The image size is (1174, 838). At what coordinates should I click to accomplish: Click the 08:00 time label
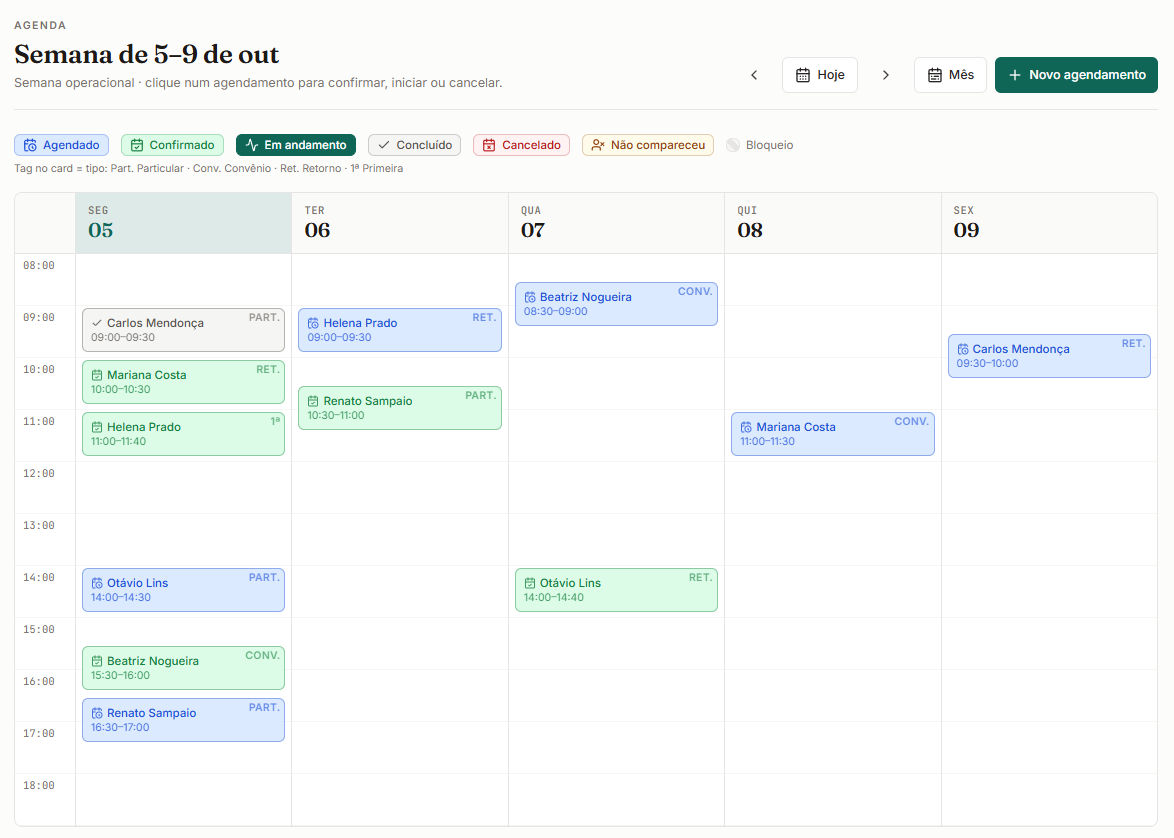[x=39, y=266]
